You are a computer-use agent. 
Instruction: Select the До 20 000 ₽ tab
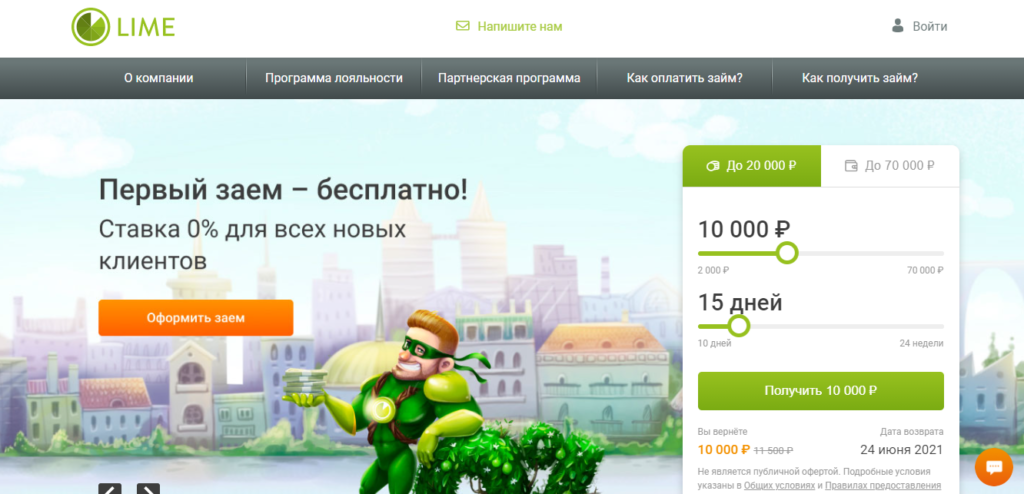(x=752, y=166)
